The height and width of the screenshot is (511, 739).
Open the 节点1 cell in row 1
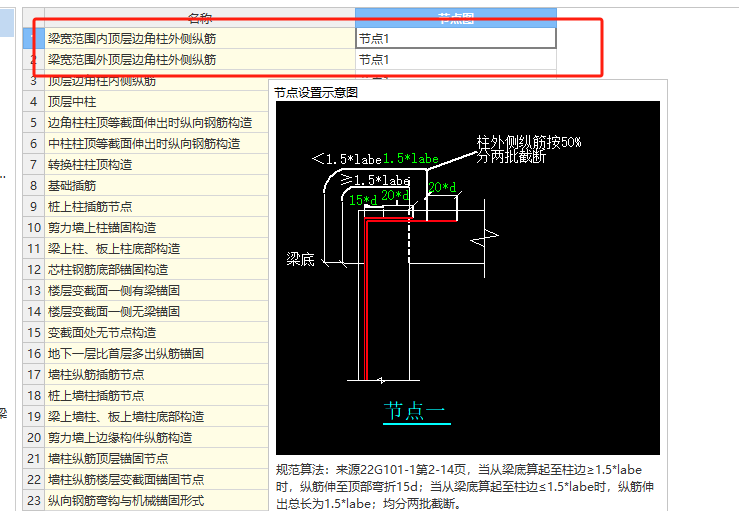click(x=456, y=39)
